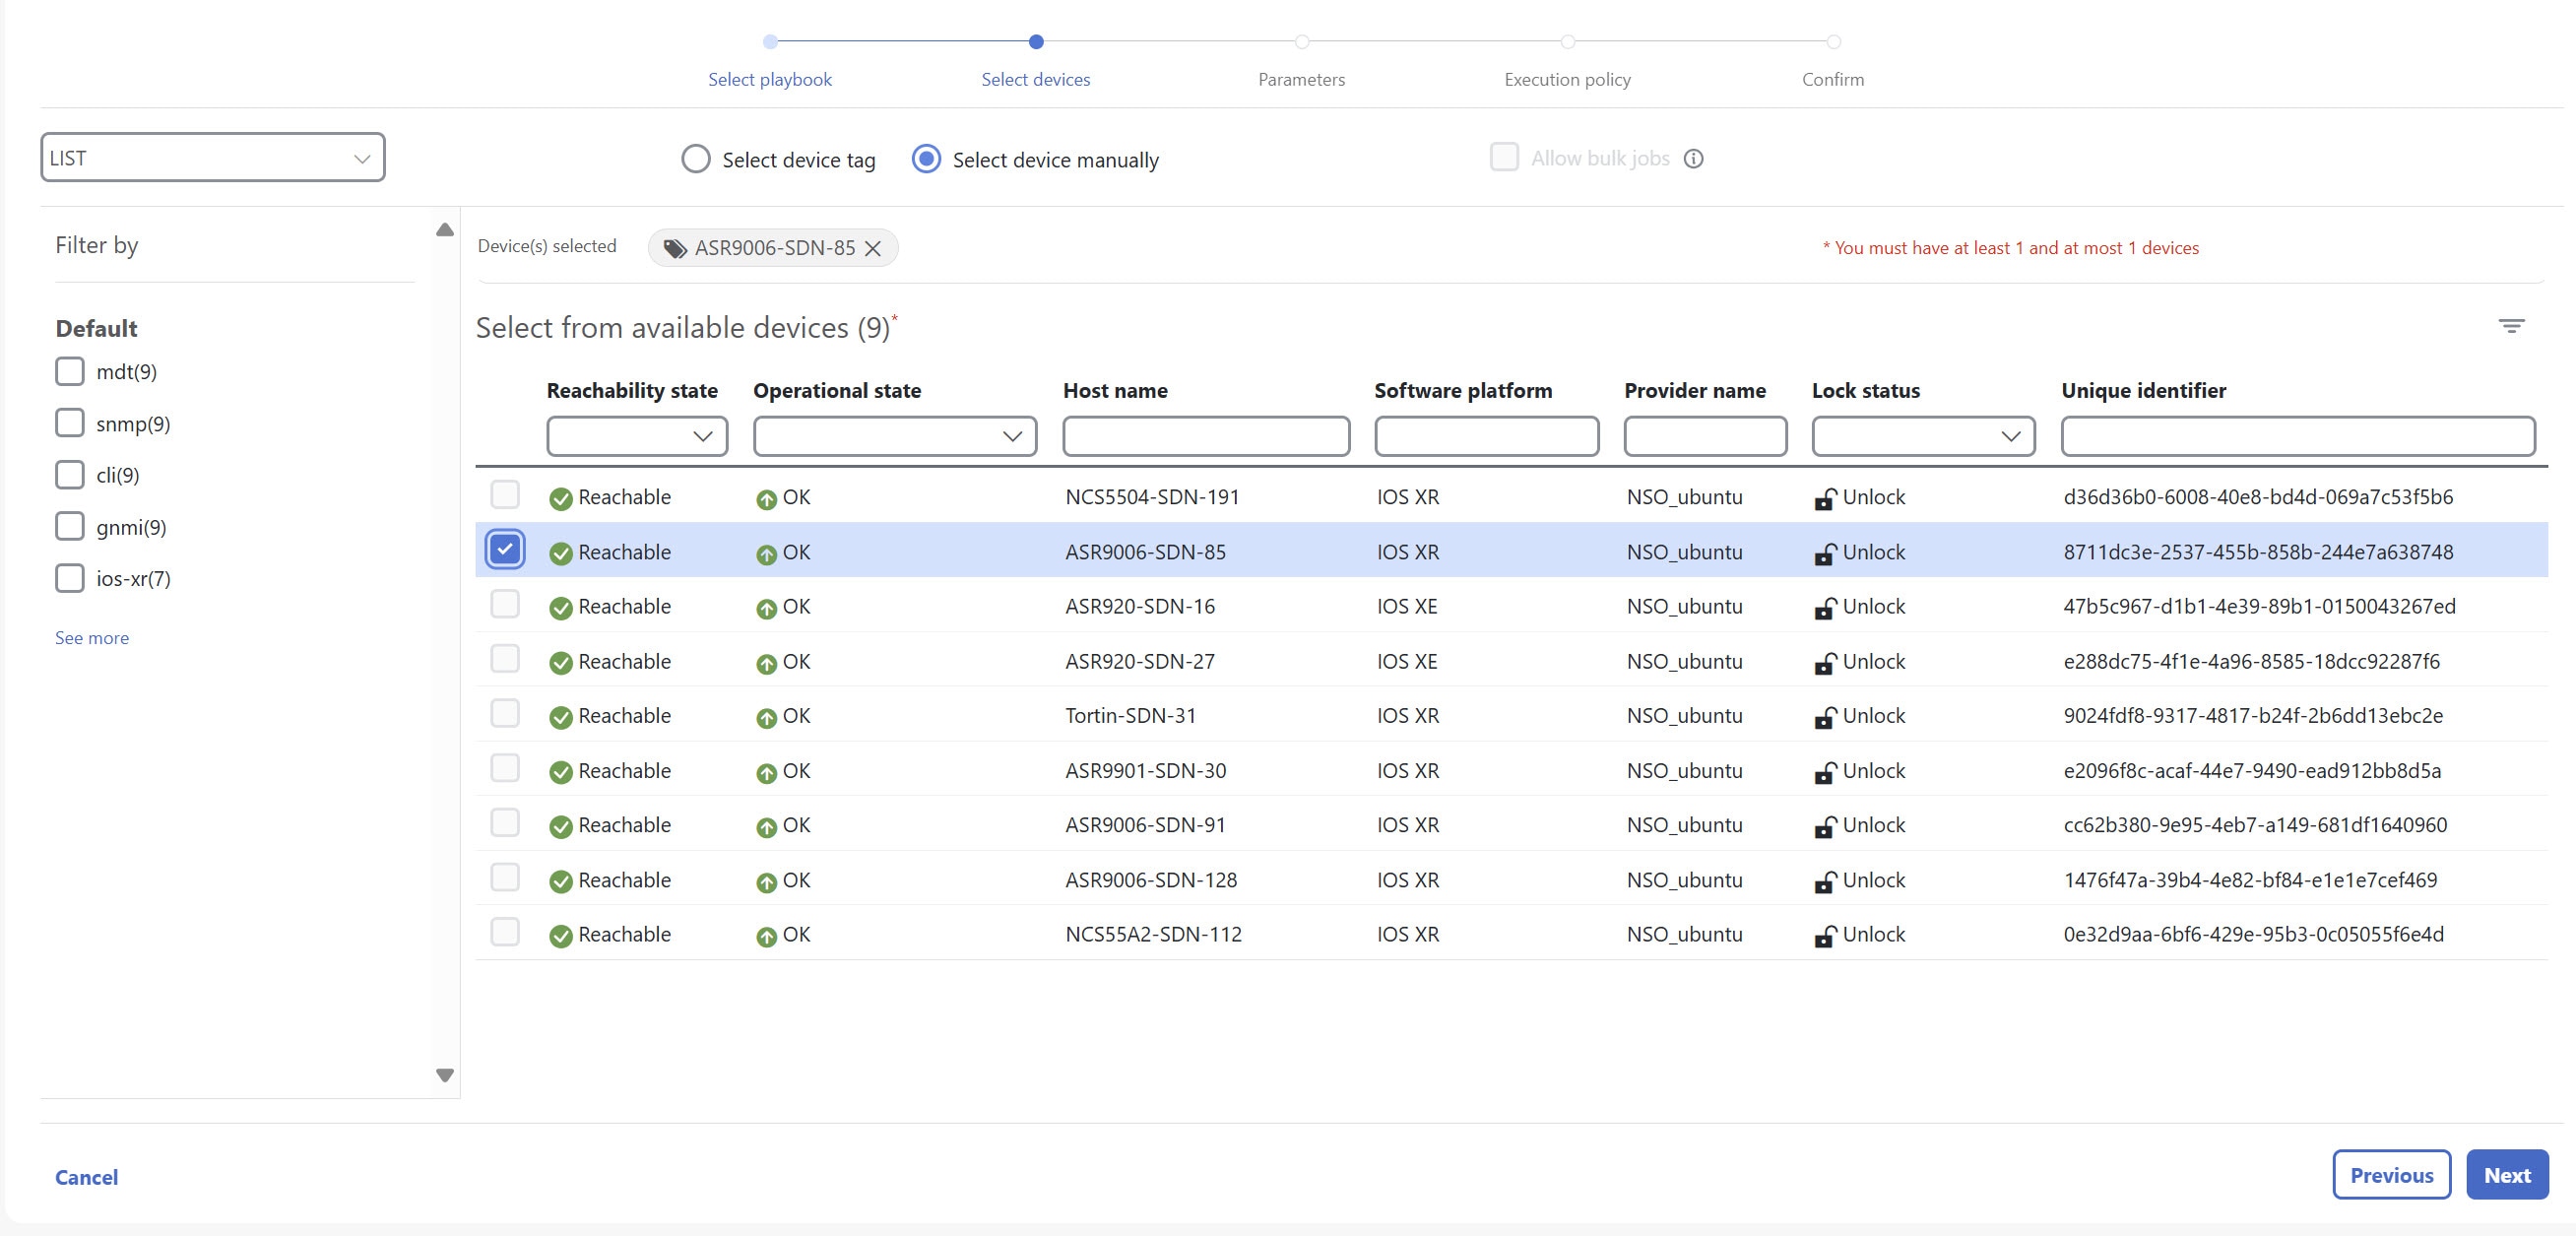Screen dimensions: 2576x1236
Task: Click unlock padlock icon for NCS5504-SDN-191
Action: point(1825,498)
